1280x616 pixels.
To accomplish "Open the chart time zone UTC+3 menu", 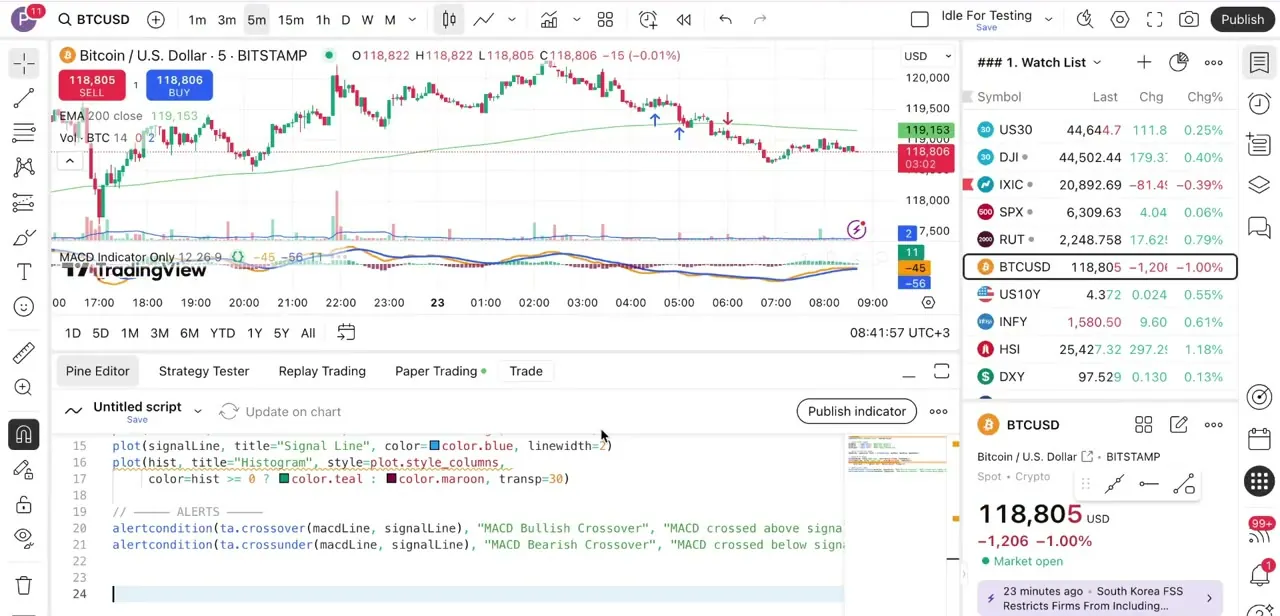I will tap(900, 333).
